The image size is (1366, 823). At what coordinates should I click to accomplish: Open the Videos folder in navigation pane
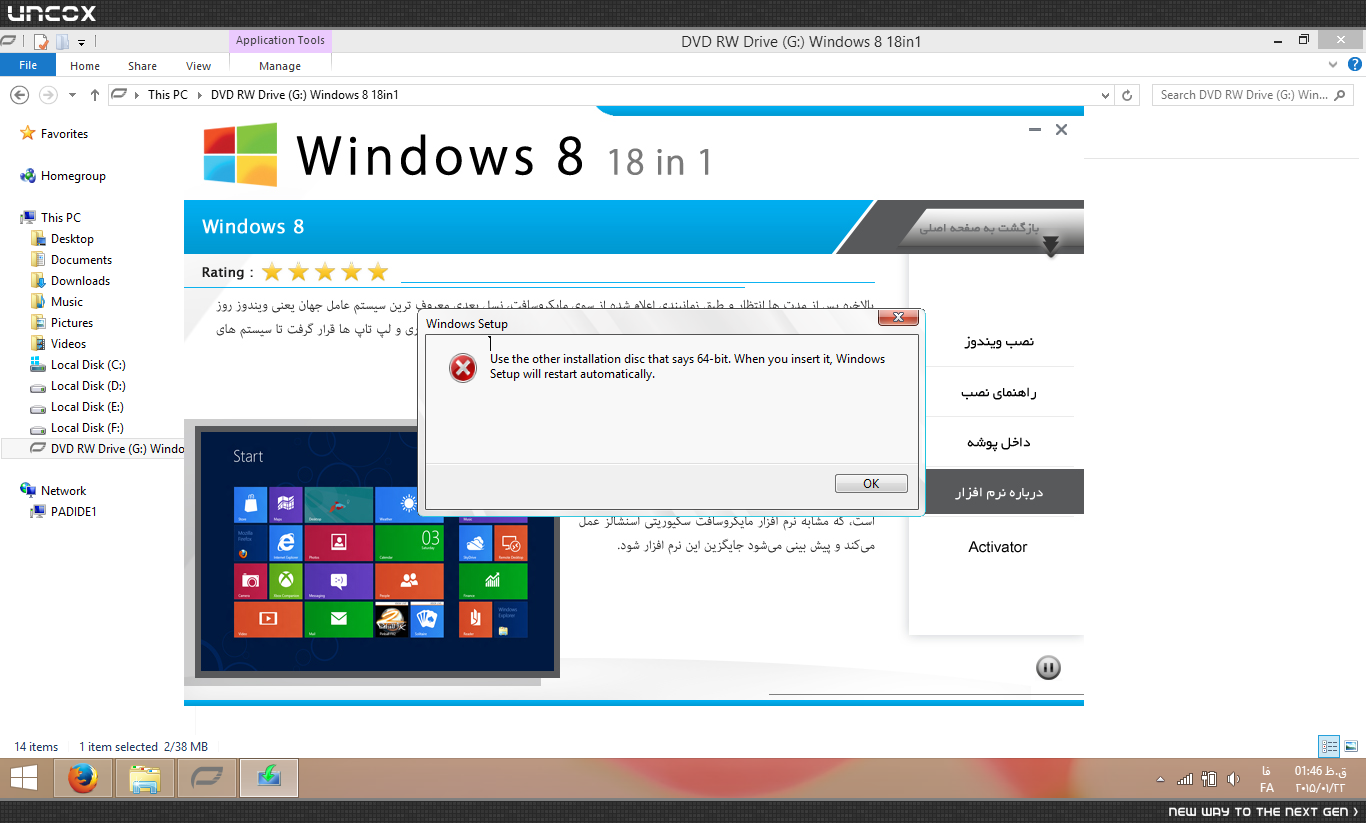click(68, 344)
